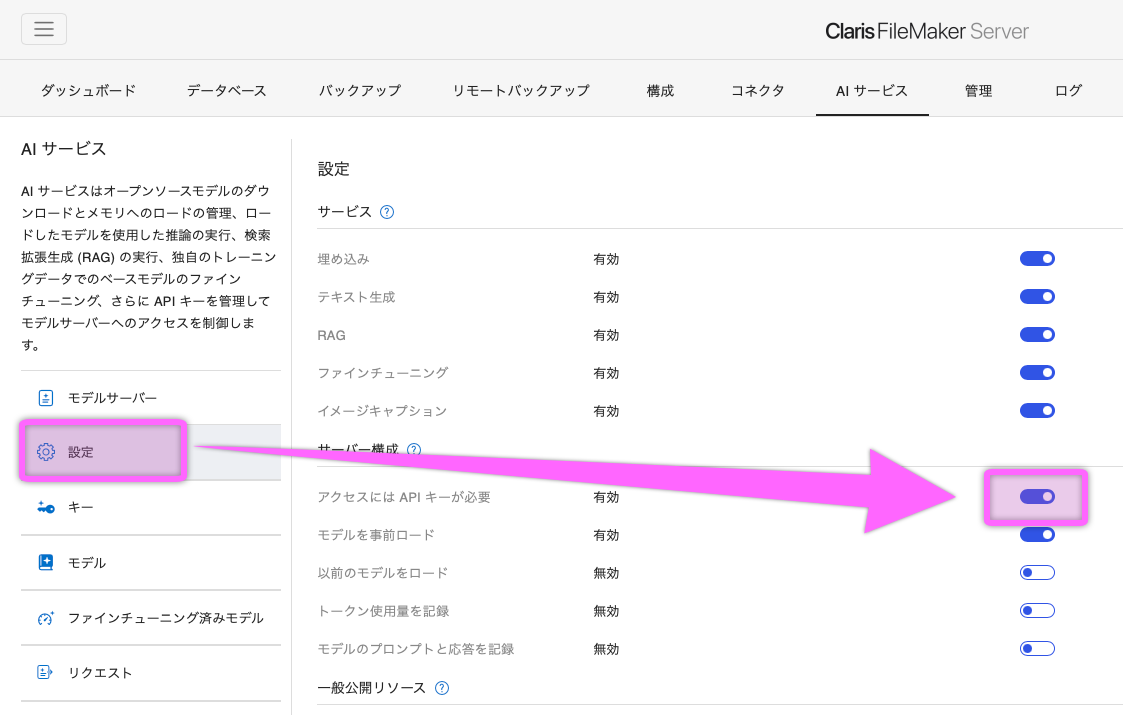Click the モデルサーバー sidebar icon
Screen dimensions: 1123x715
45,398
